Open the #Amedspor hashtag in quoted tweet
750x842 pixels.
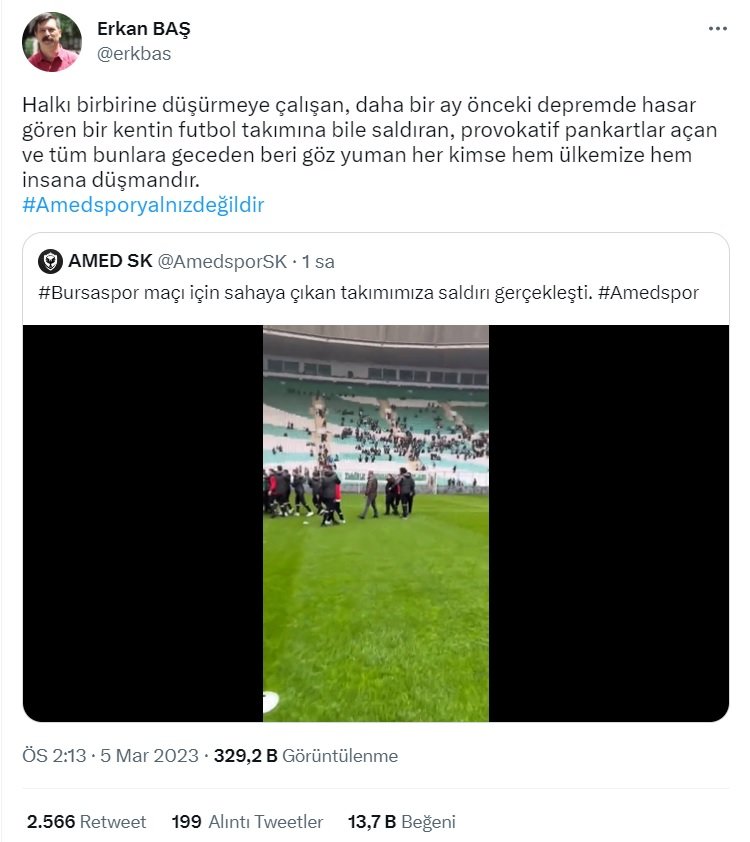coord(648,293)
